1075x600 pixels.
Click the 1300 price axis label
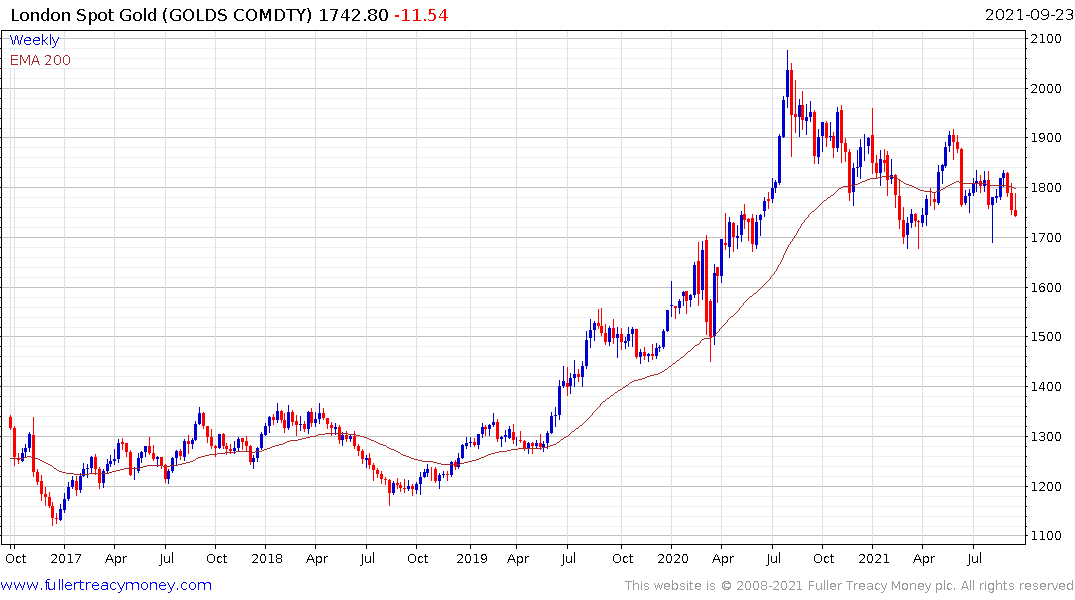coord(1046,437)
